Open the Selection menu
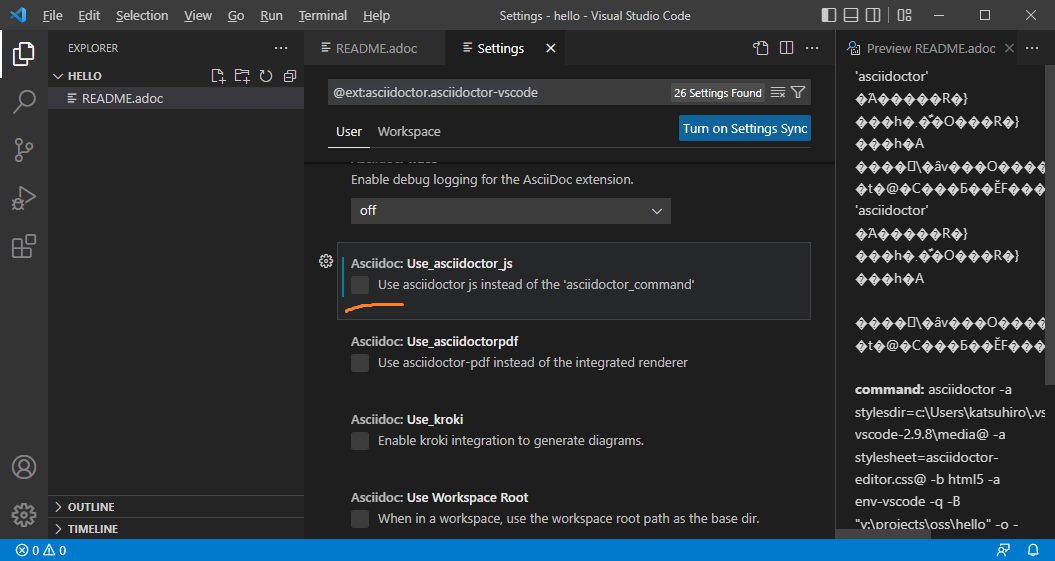This screenshot has width=1055, height=561. click(142, 15)
